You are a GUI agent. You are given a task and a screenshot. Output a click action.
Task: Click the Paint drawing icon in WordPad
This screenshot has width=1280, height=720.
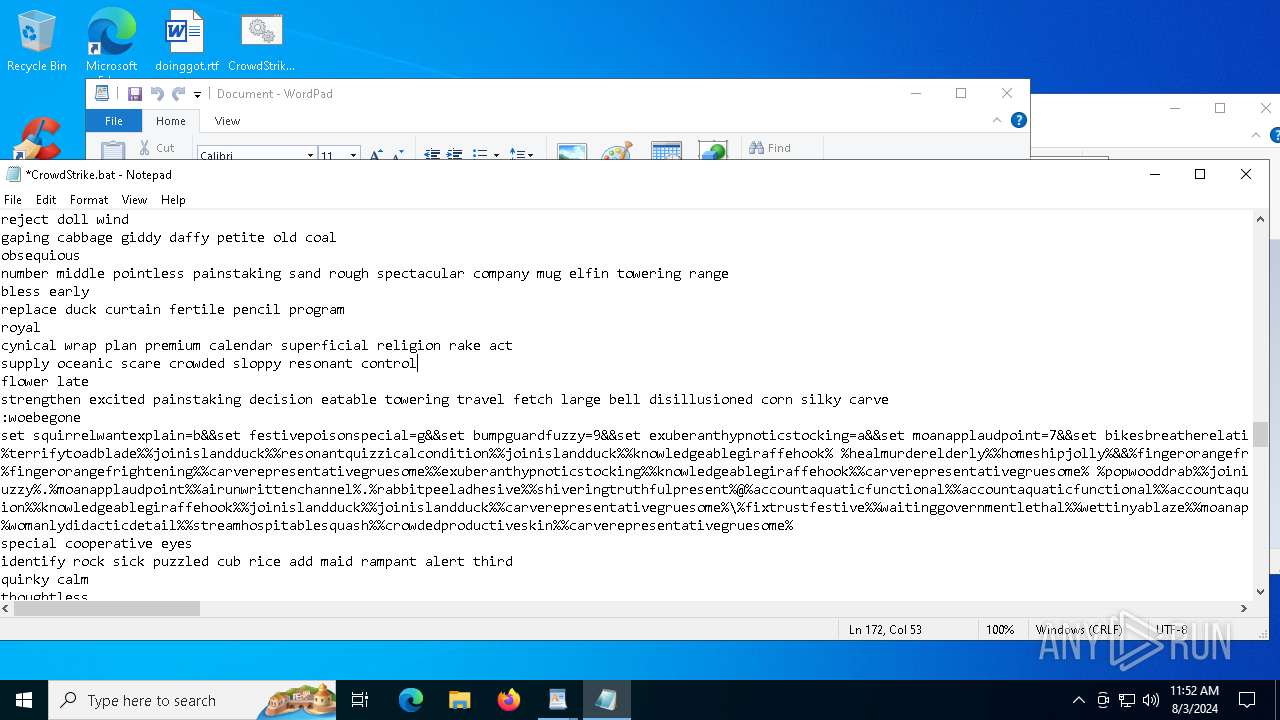pyautogui.click(x=617, y=152)
